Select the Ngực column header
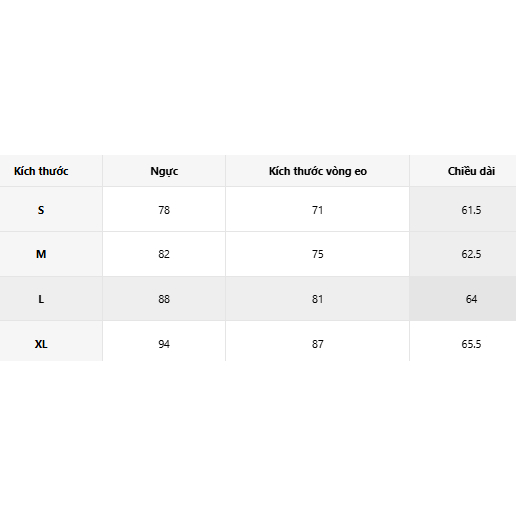This screenshot has height=516, width=516. coord(164,171)
